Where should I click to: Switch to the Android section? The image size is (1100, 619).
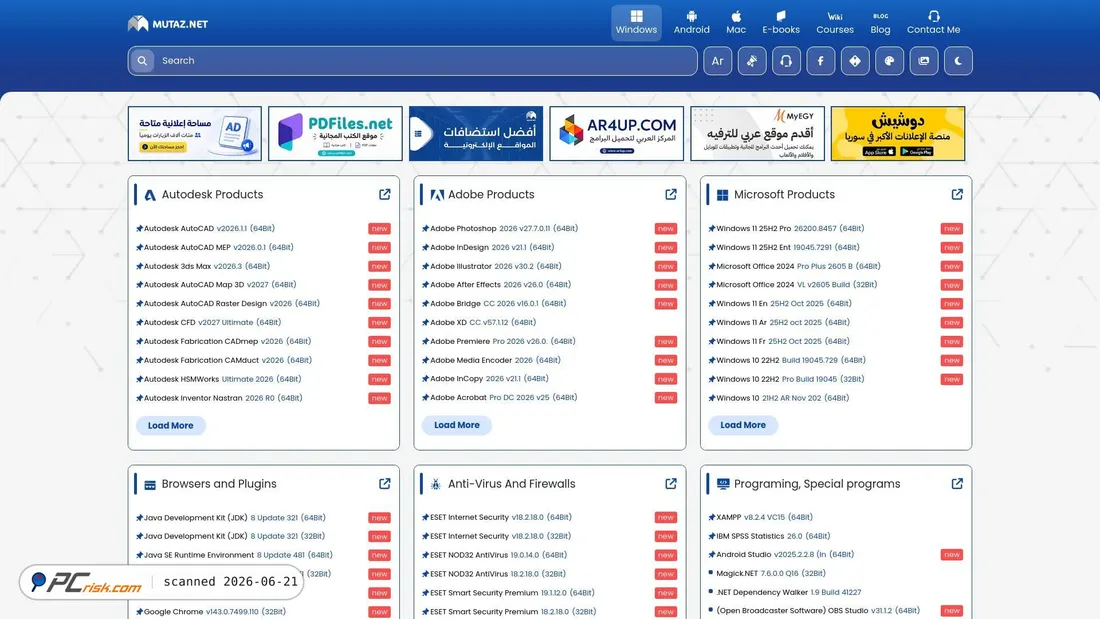[692, 22]
